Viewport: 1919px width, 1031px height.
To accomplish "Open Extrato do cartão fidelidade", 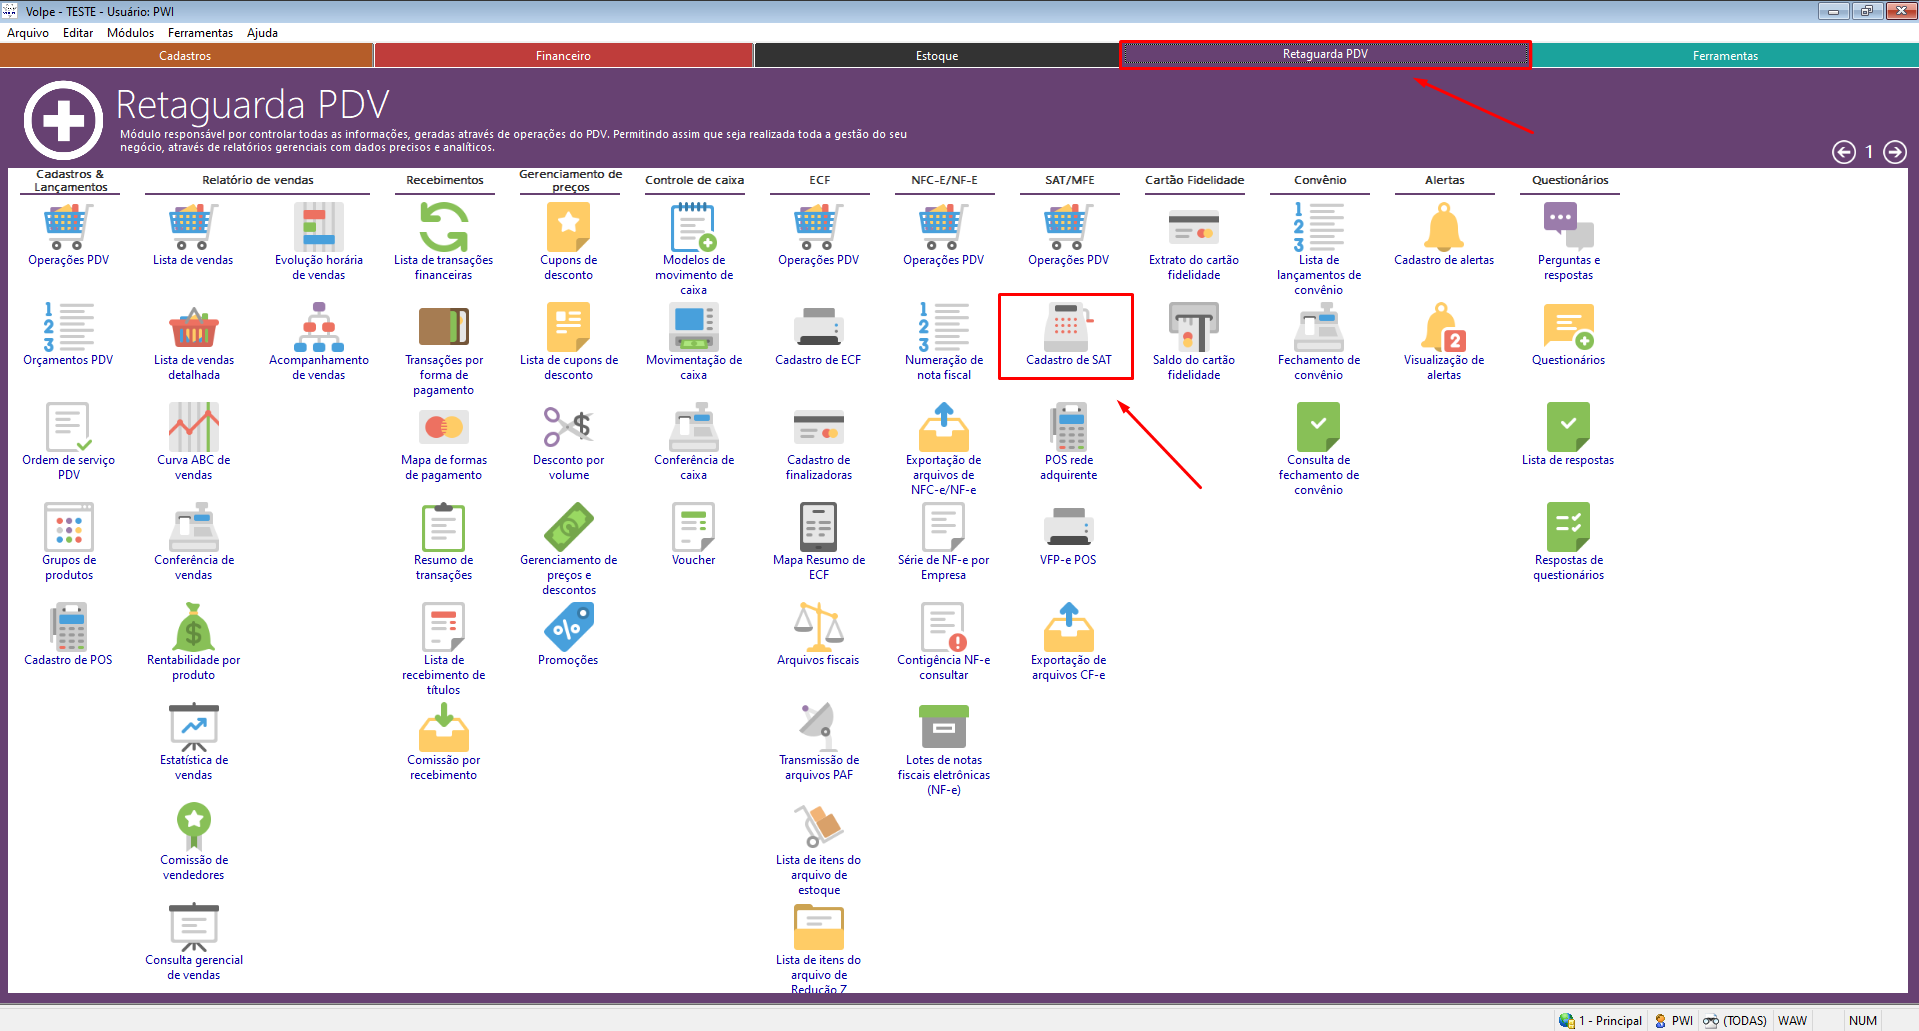I will pyautogui.click(x=1194, y=242).
